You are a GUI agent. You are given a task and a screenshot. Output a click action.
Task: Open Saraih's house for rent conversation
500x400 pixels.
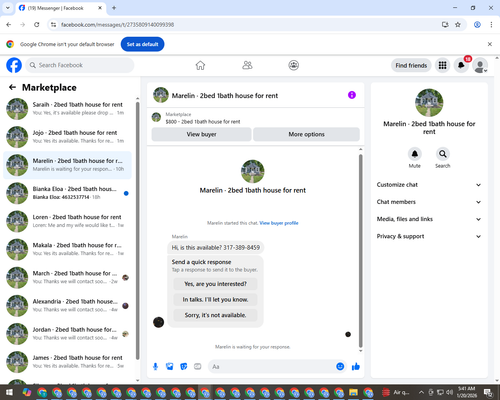pos(67,109)
